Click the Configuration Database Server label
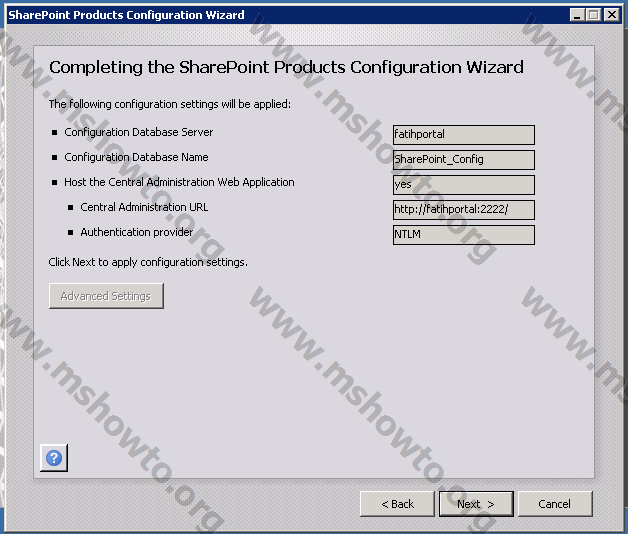The height and width of the screenshot is (534, 628). (x=139, y=132)
